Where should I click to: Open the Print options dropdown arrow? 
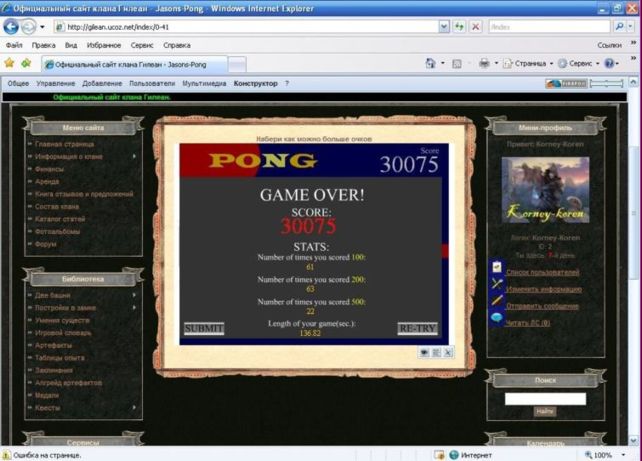(496, 63)
